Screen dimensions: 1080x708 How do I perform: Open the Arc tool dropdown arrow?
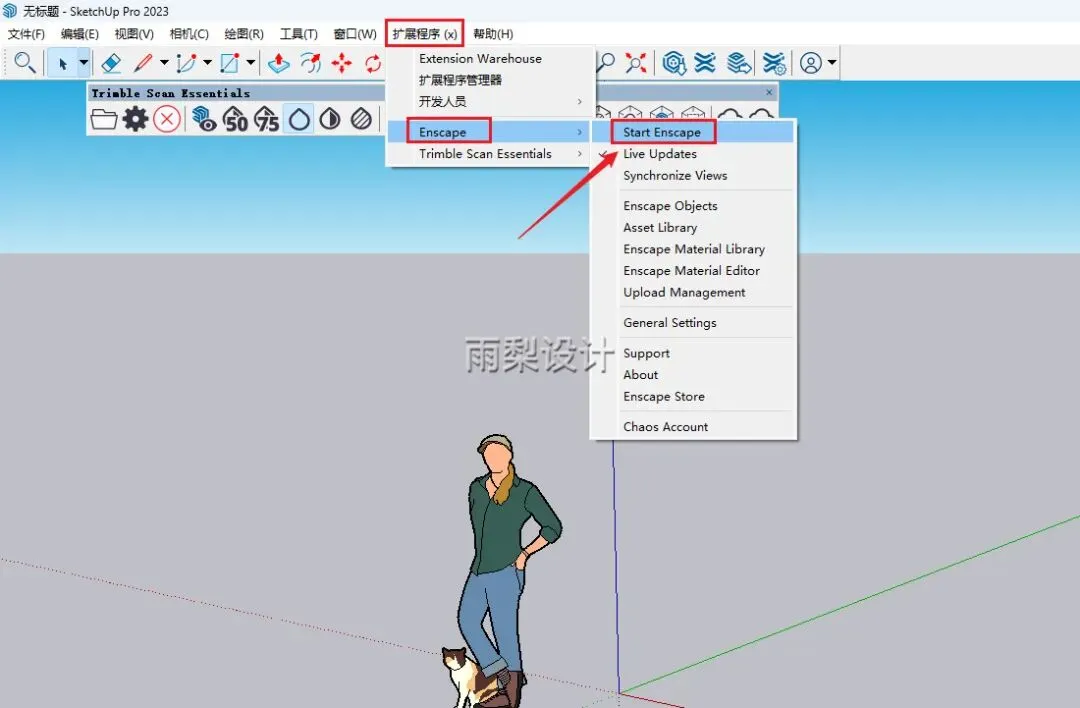[x=207, y=63]
